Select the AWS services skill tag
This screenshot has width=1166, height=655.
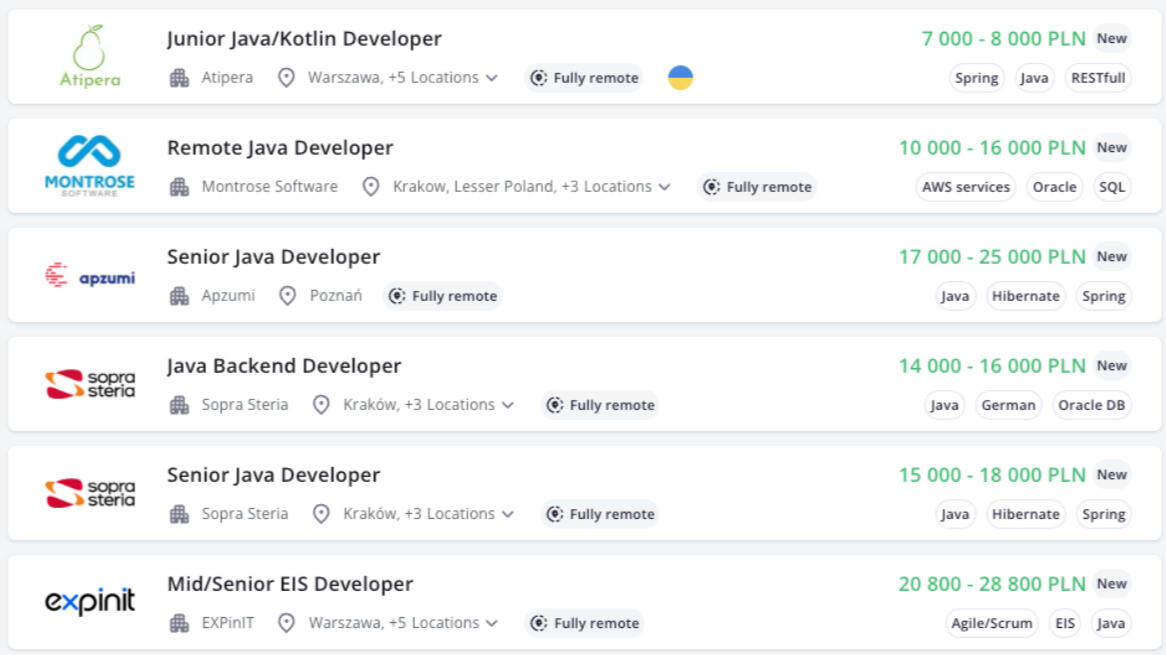(966, 187)
